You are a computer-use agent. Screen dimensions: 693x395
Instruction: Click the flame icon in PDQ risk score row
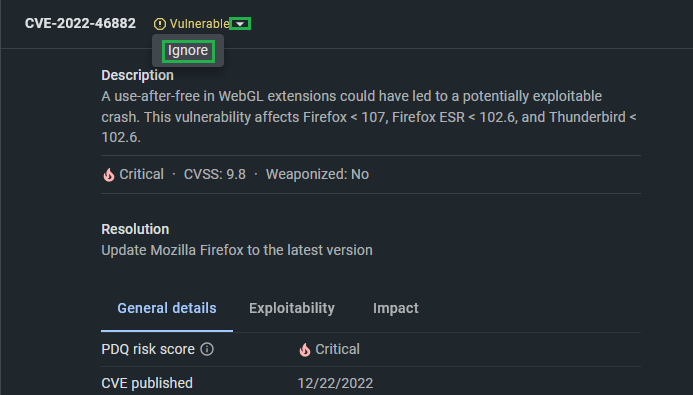tap(305, 349)
